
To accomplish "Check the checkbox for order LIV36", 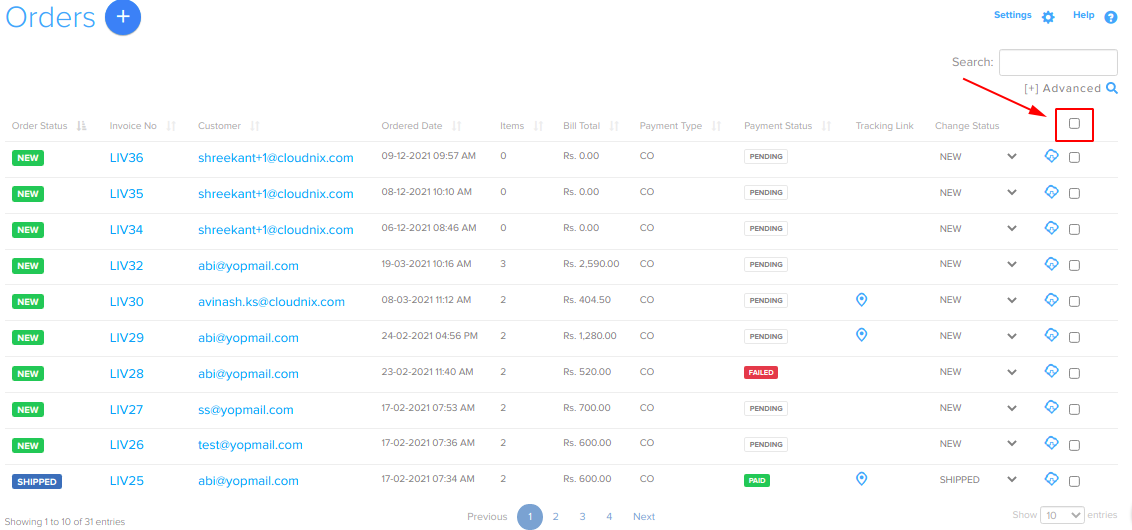I will tap(1074, 157).
